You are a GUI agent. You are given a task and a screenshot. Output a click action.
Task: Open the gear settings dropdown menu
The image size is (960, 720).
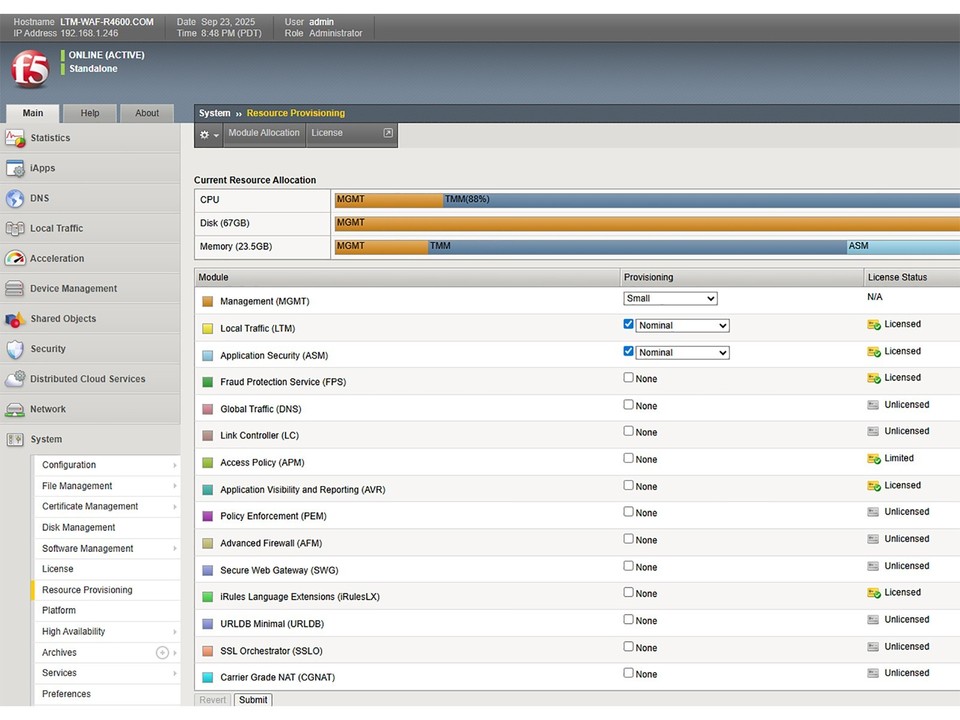point(209,134)
